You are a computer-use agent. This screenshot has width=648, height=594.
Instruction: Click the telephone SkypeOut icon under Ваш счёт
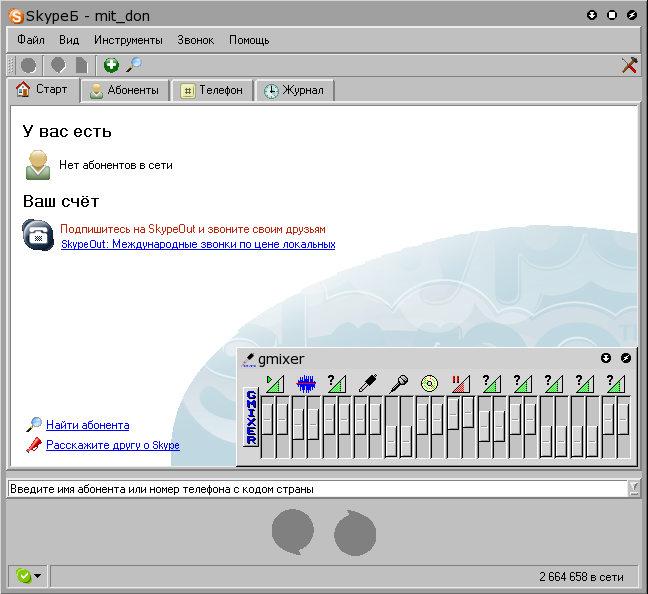tap(38, 235)
